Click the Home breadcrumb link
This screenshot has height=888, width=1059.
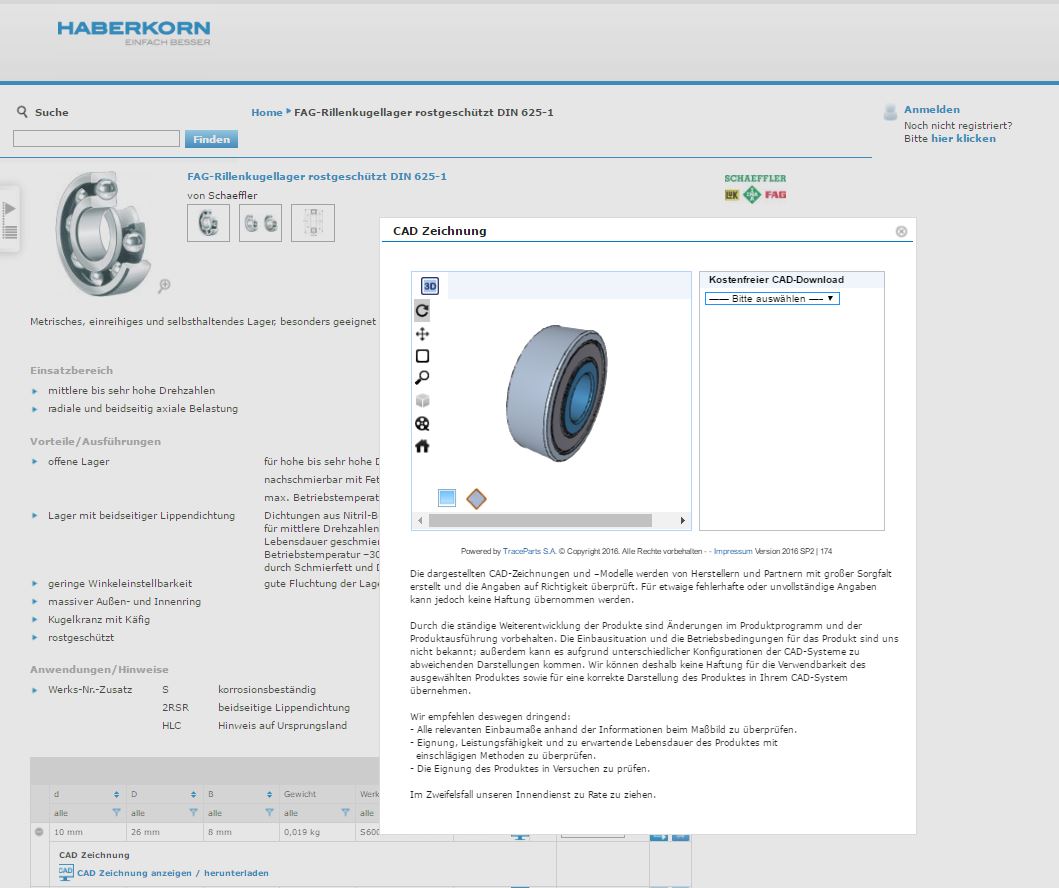(x=266, y=112)
